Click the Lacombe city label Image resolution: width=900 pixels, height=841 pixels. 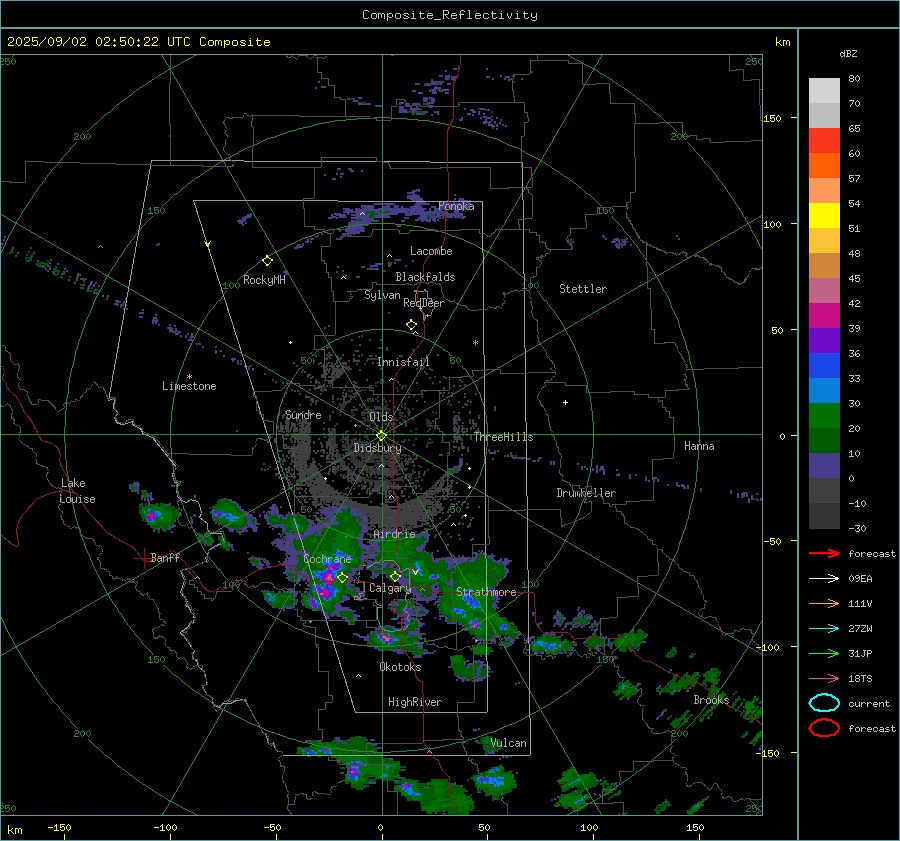pos(431,251)
